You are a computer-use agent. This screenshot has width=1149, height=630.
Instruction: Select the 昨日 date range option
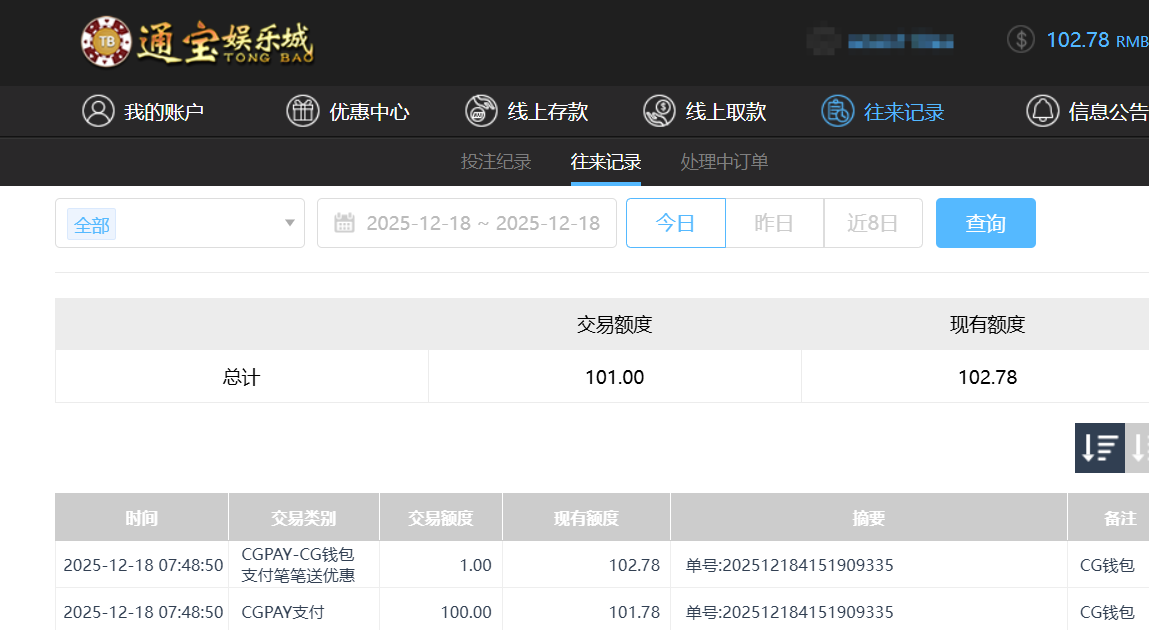[774, 223]
